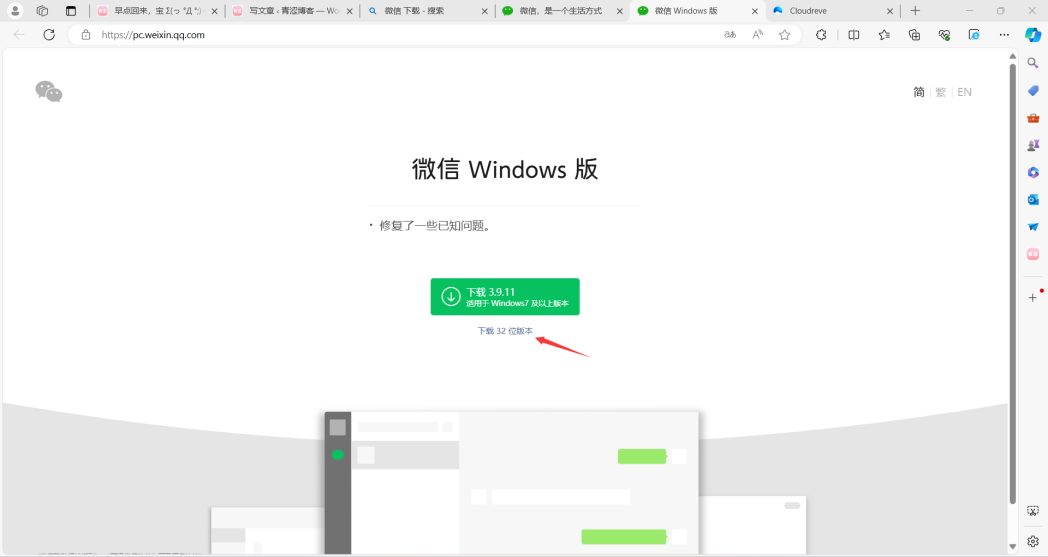Switch to the Cloudreve tab

(832, 11)
